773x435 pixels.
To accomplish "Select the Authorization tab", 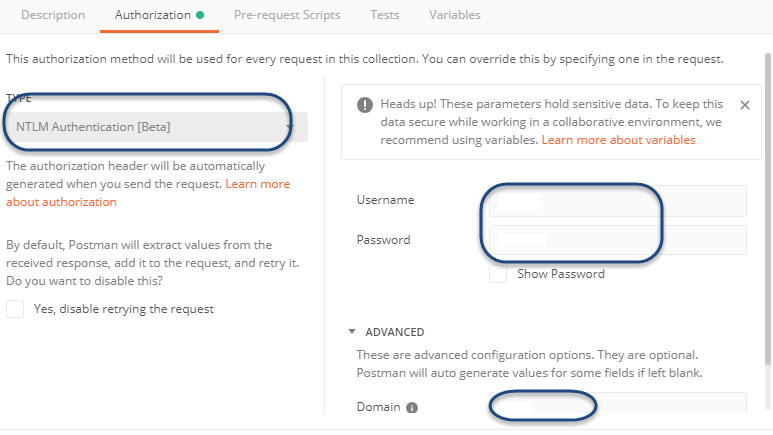I will 153,15.
